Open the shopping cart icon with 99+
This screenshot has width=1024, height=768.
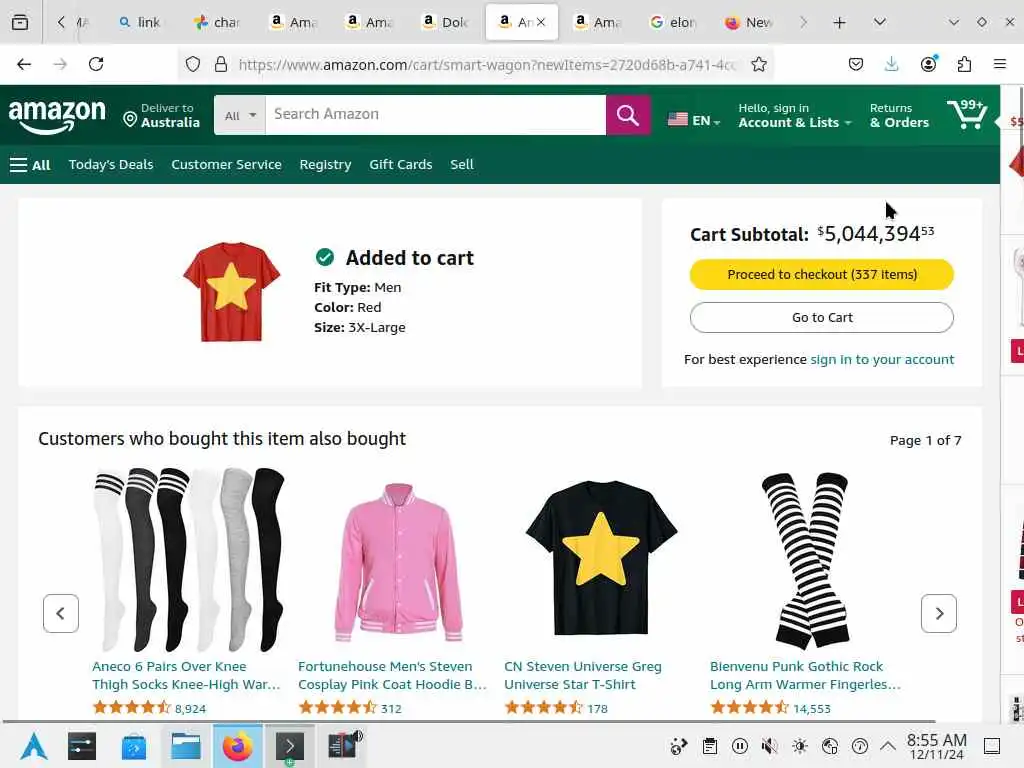point(967,114)
